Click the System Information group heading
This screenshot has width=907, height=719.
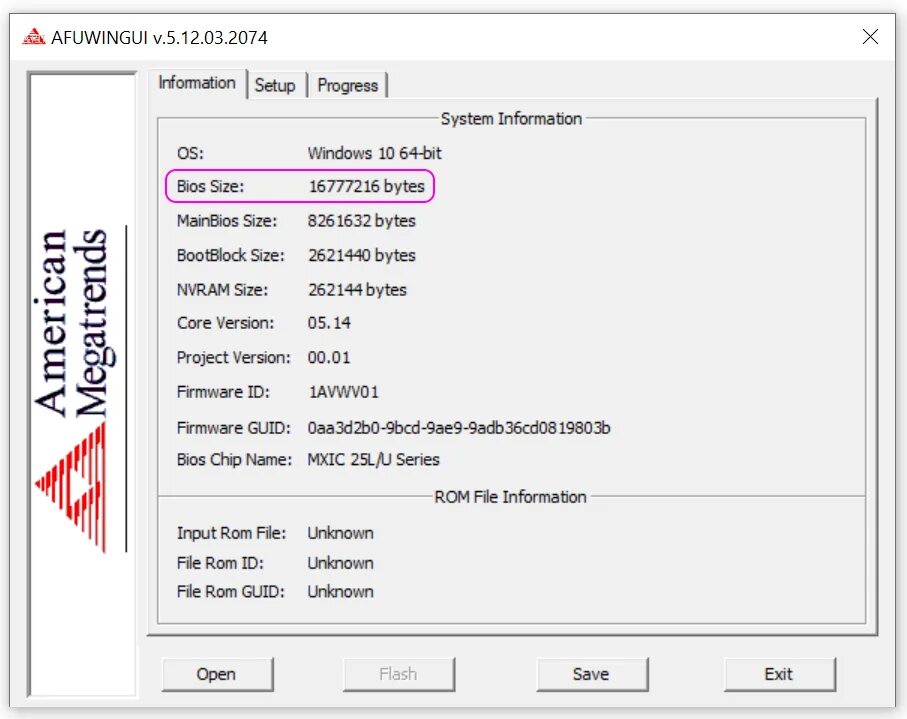click(511, 119)
